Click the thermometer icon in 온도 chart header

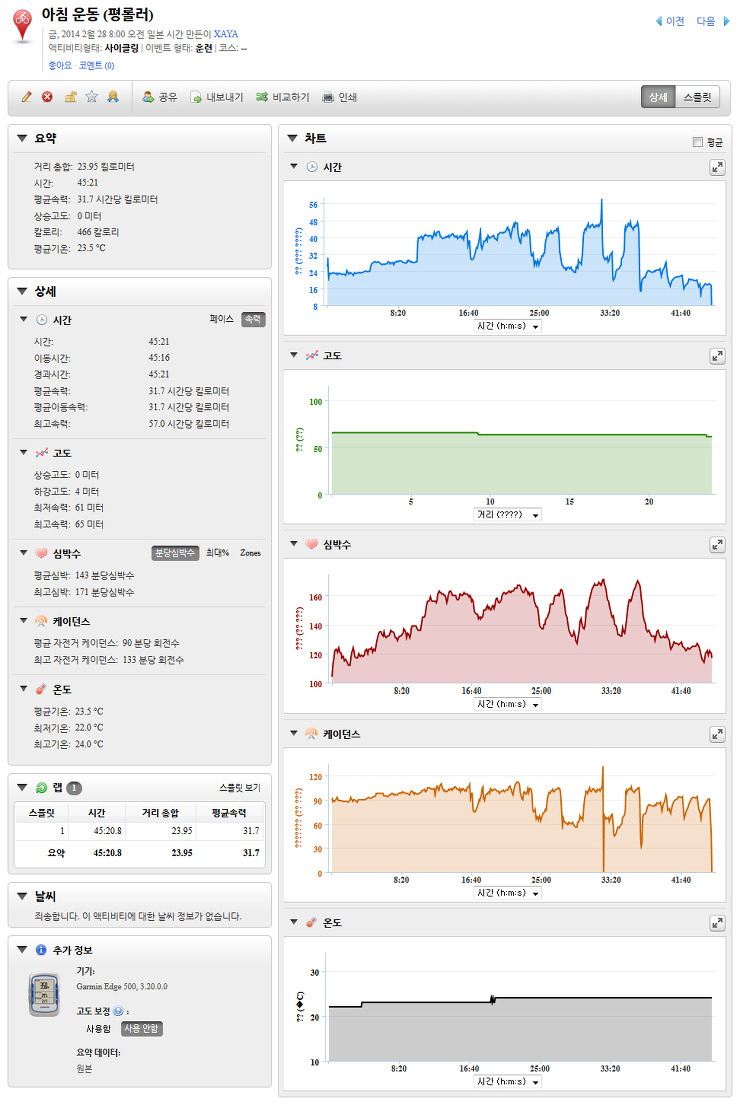pyautogui.click(x=312, y=922)
